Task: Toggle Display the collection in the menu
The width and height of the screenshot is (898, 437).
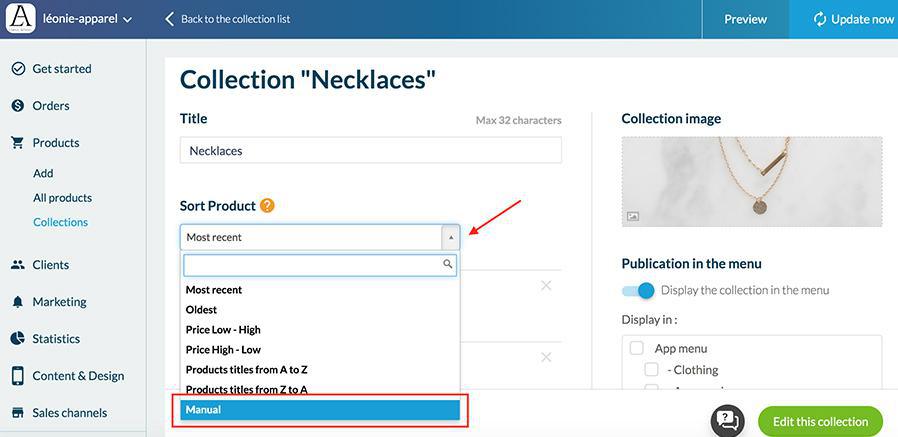Action: point(638,290)
